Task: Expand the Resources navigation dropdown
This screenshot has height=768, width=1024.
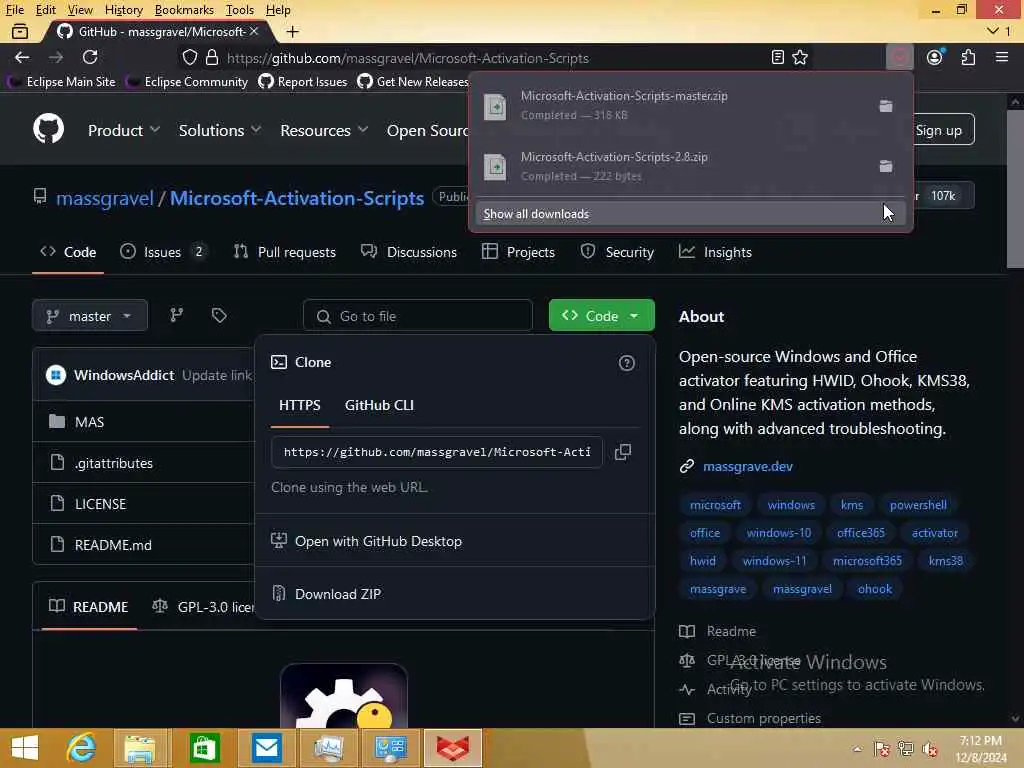Action: 323,130
